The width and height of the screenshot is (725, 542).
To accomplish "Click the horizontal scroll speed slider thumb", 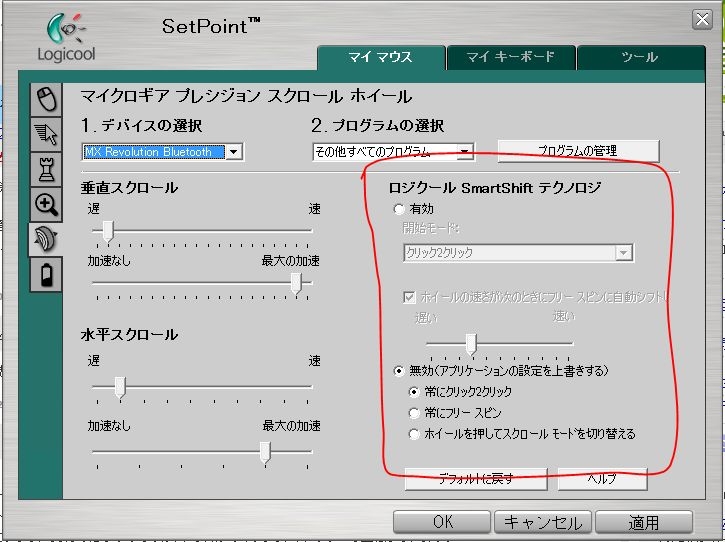I will coord(120,388).
